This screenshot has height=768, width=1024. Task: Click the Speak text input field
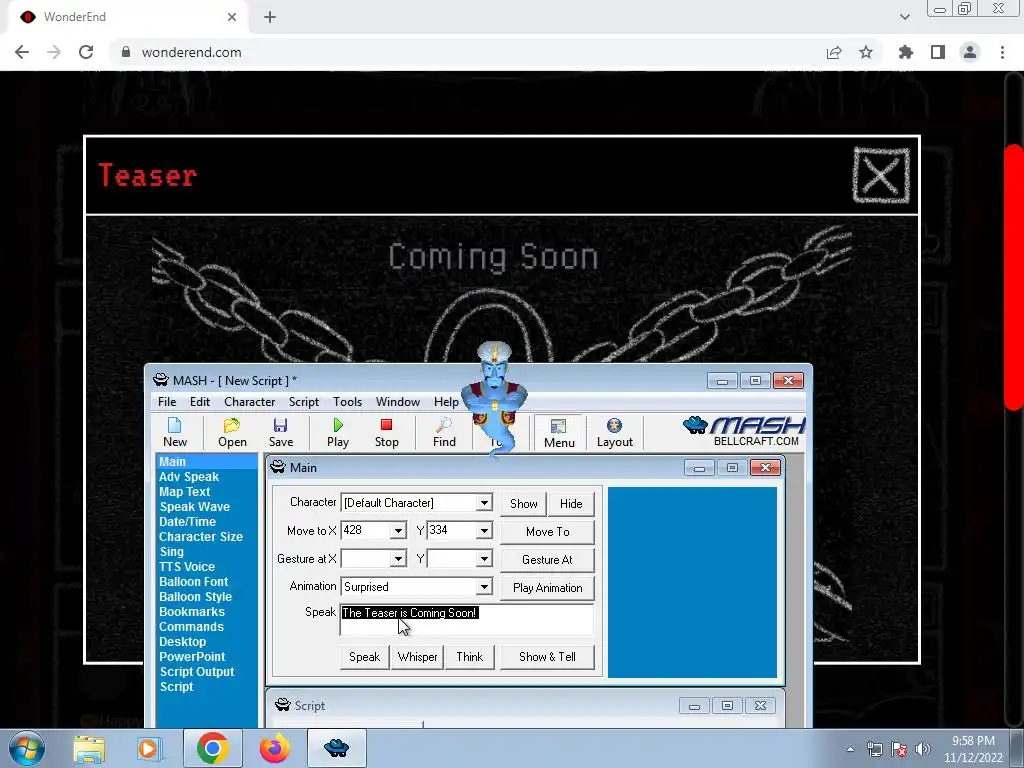(466, 620)
